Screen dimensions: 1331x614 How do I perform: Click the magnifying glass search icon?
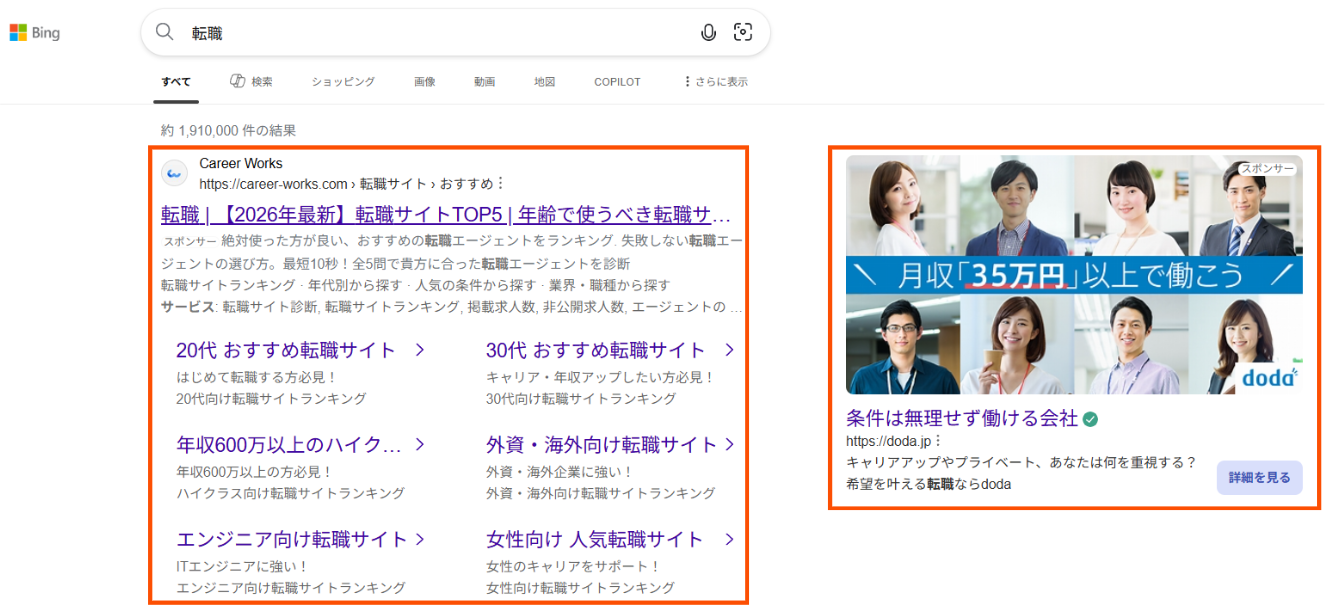coord(165,33)
